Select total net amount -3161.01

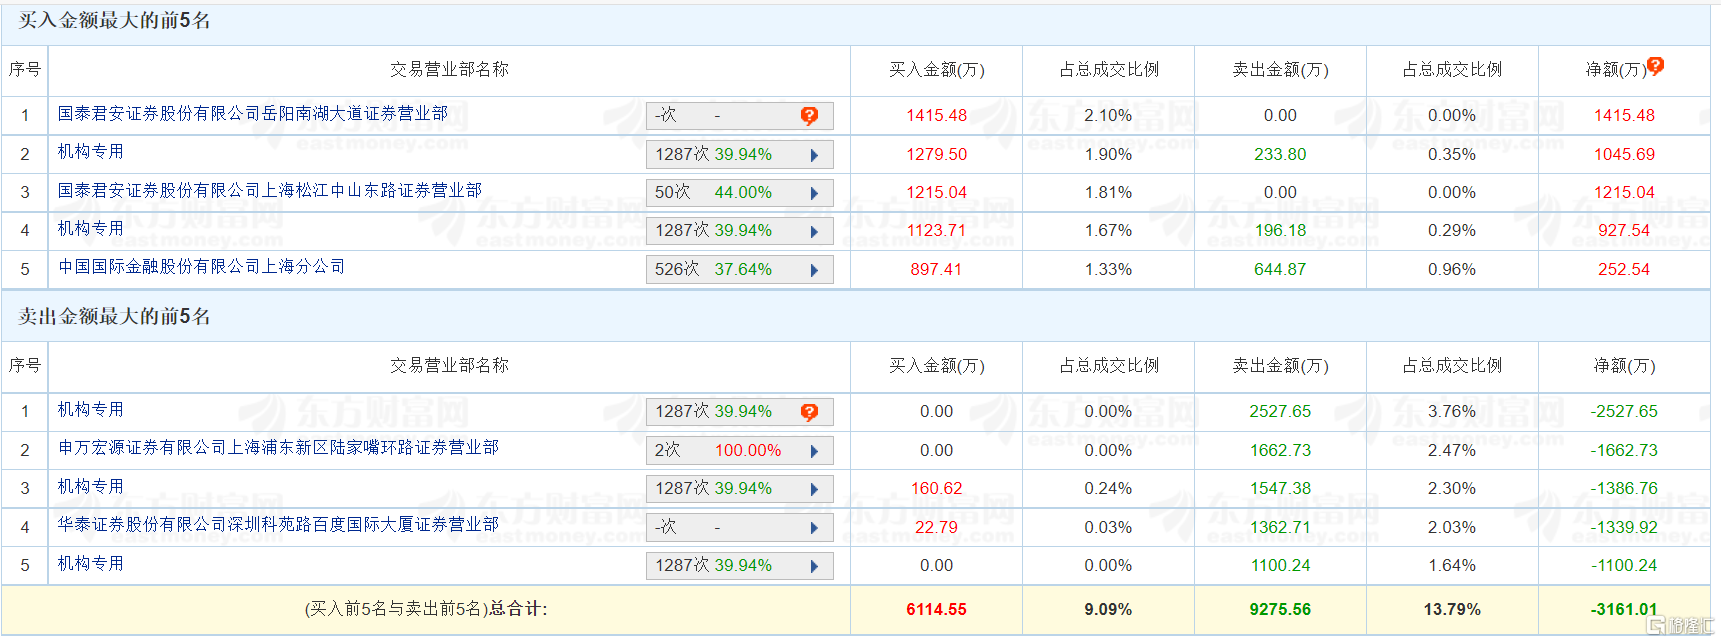(1624, 609)
